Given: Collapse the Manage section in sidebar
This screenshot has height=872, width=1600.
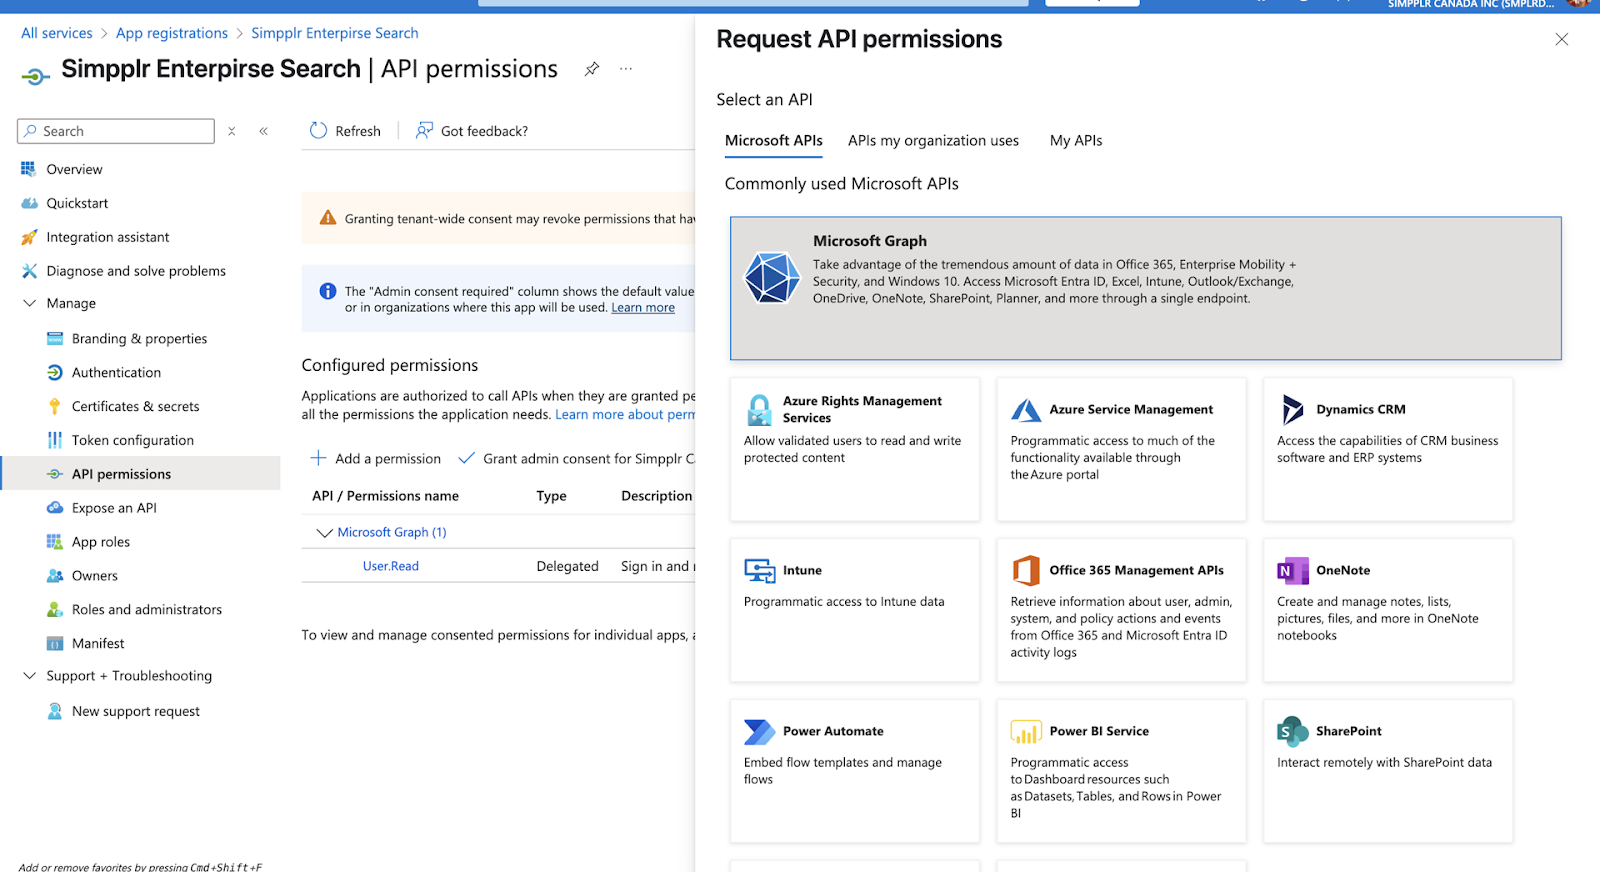Looking at the screenshot, I should coord(29,303).
